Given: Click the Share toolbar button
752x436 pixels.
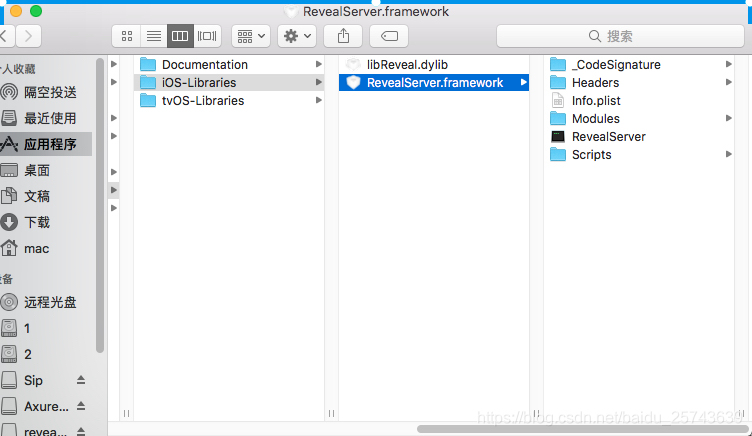Looking at the screenshot, I should pyautogui.click(x=343, y=36).
